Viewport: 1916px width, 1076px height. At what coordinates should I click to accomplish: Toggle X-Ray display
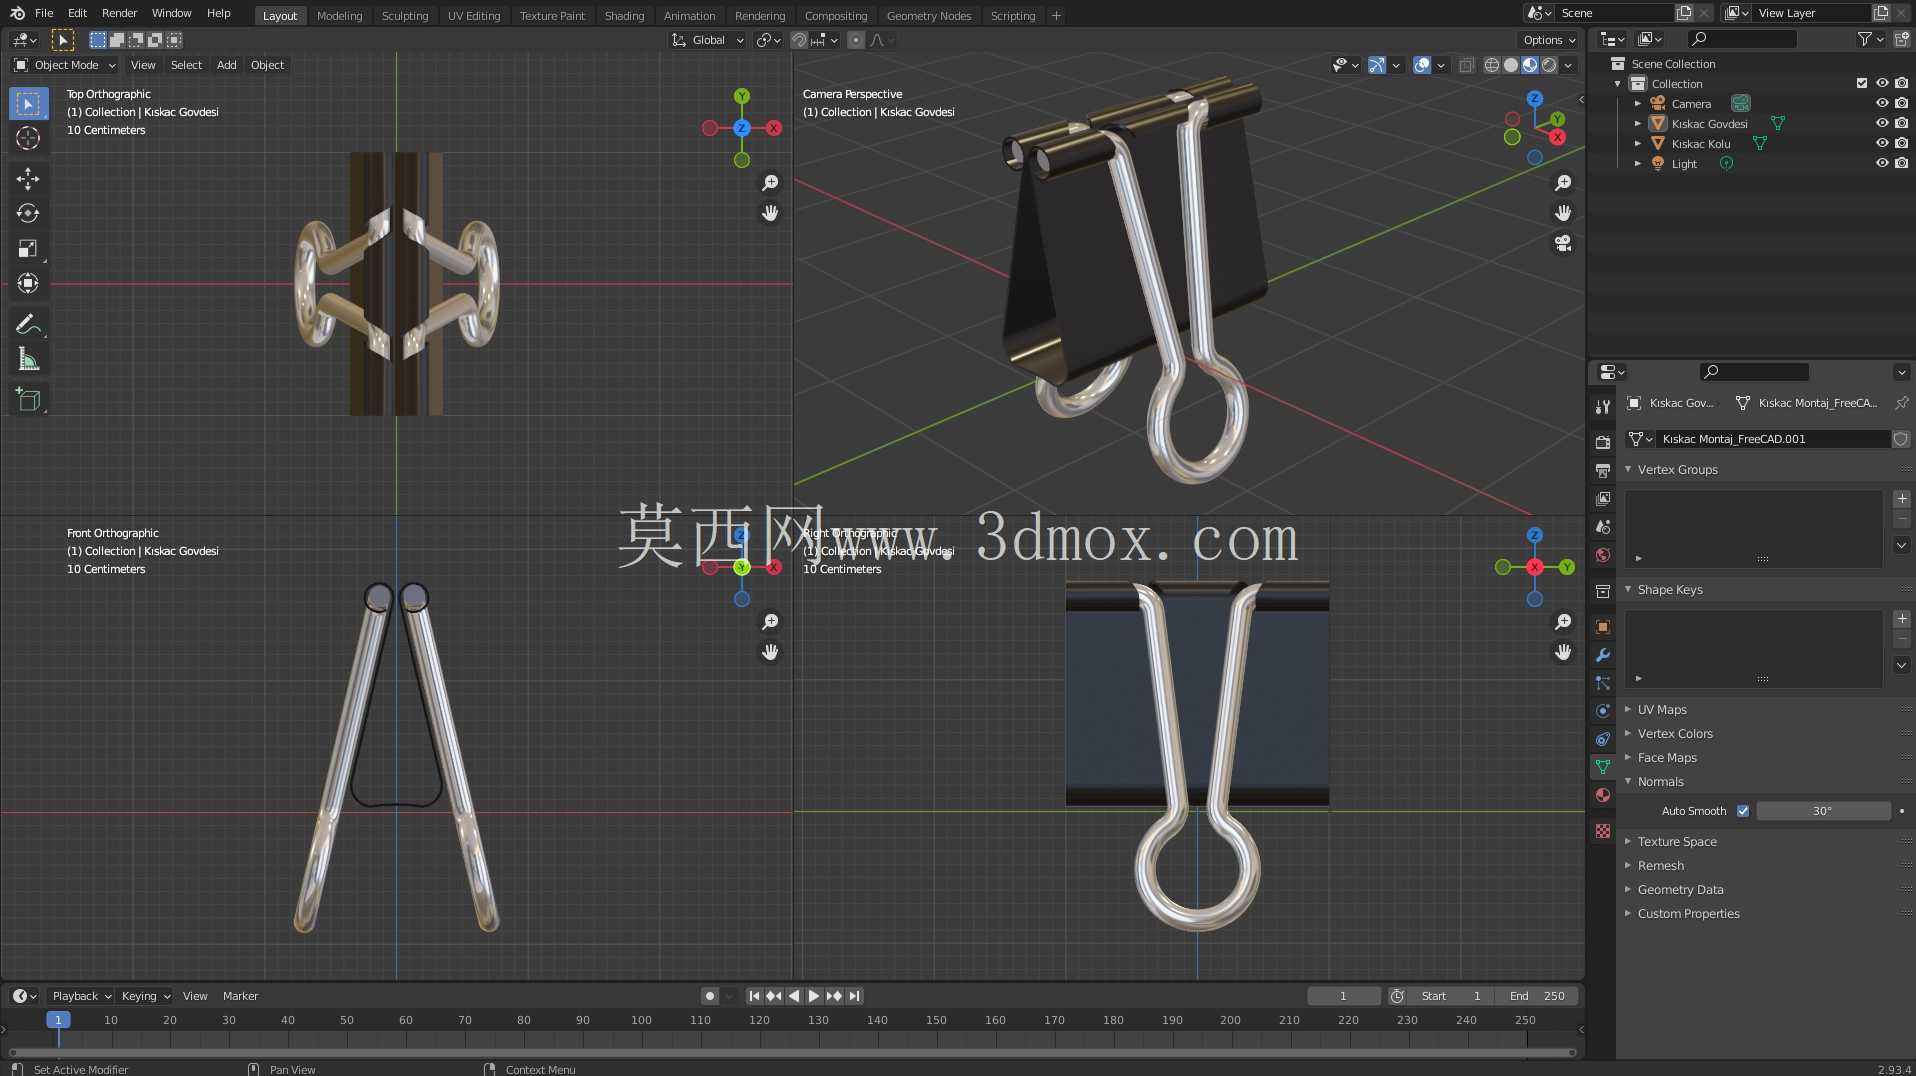(x=1467, y=65)
